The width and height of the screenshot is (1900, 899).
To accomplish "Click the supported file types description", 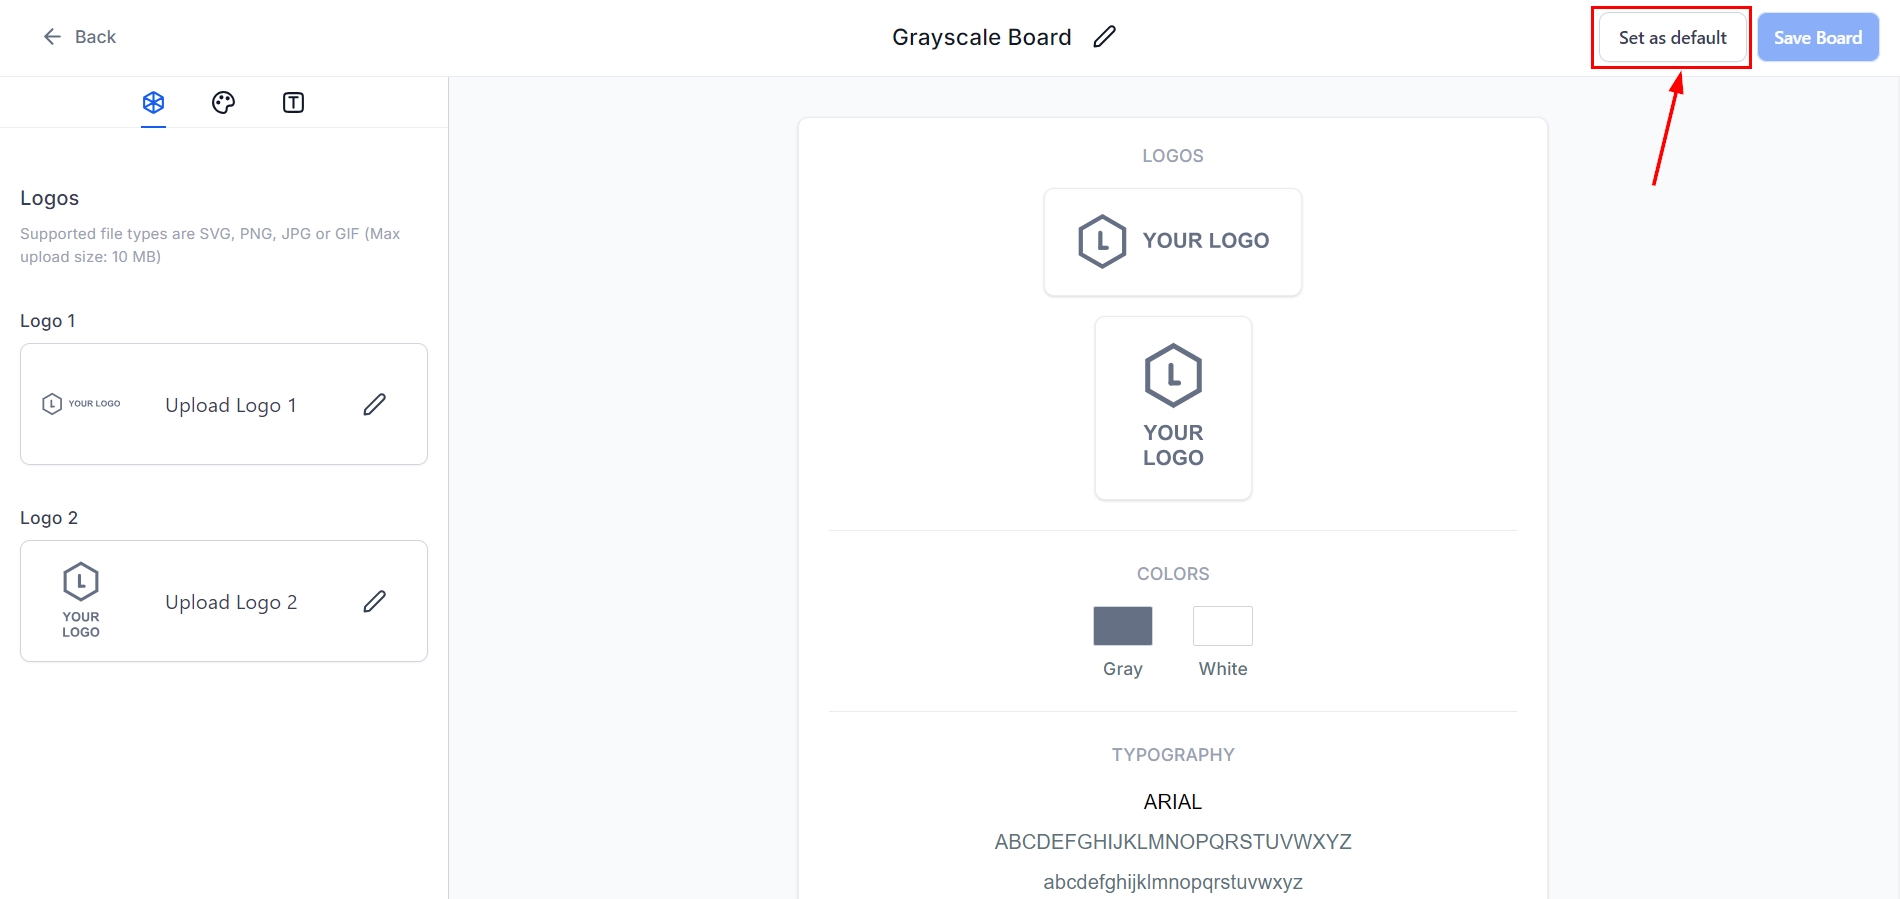I will tap(210, 245).
